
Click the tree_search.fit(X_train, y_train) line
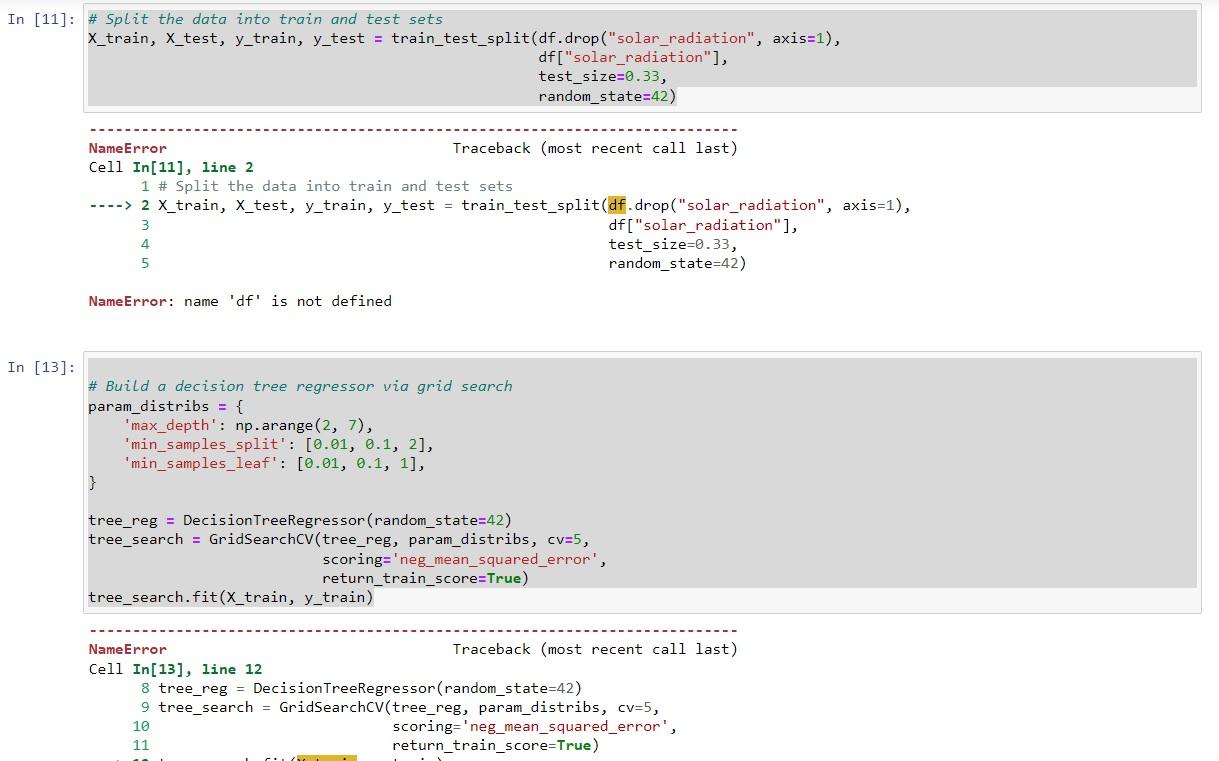[230, 597]
